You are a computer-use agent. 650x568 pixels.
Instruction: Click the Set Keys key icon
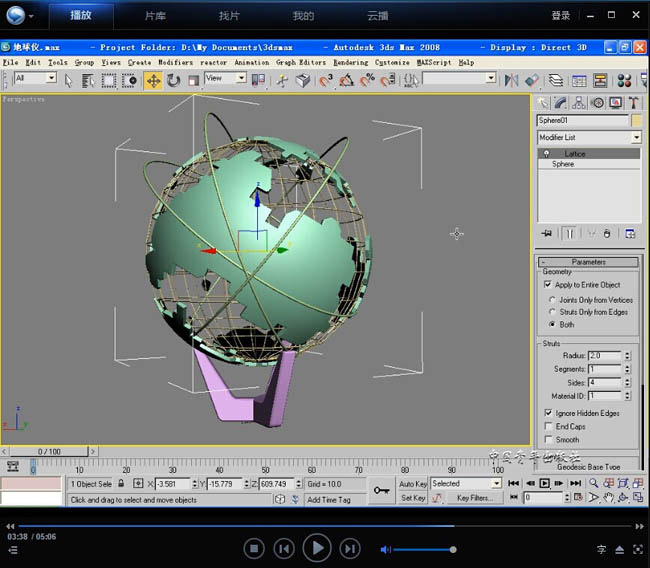click(x=381, y=490)
